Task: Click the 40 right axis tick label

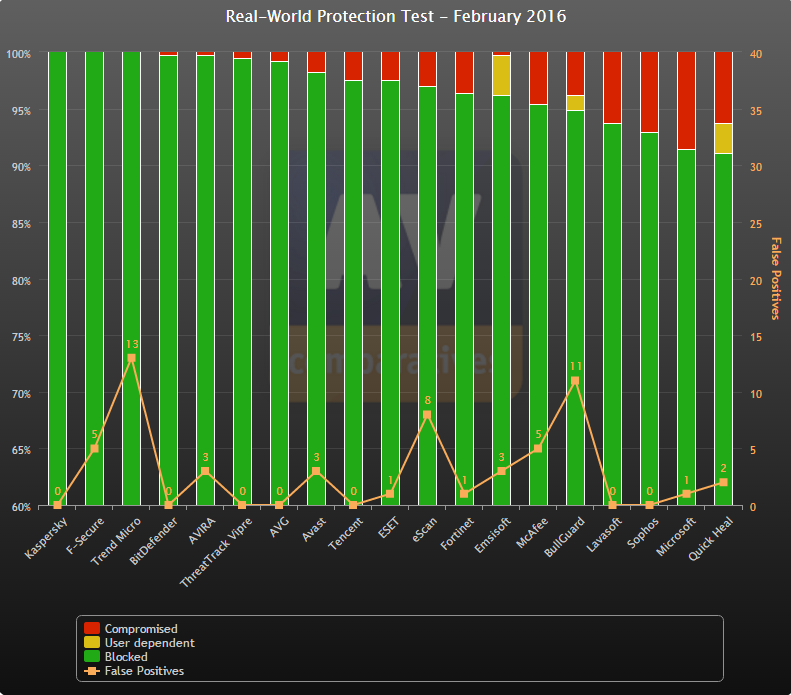Action: point(756,54)
